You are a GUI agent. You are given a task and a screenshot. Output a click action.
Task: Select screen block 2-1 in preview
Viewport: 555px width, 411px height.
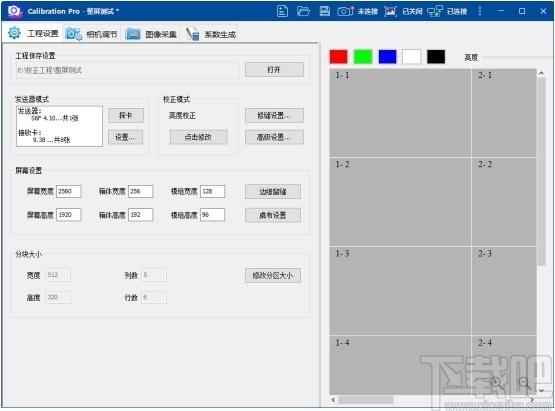[504, 113]
